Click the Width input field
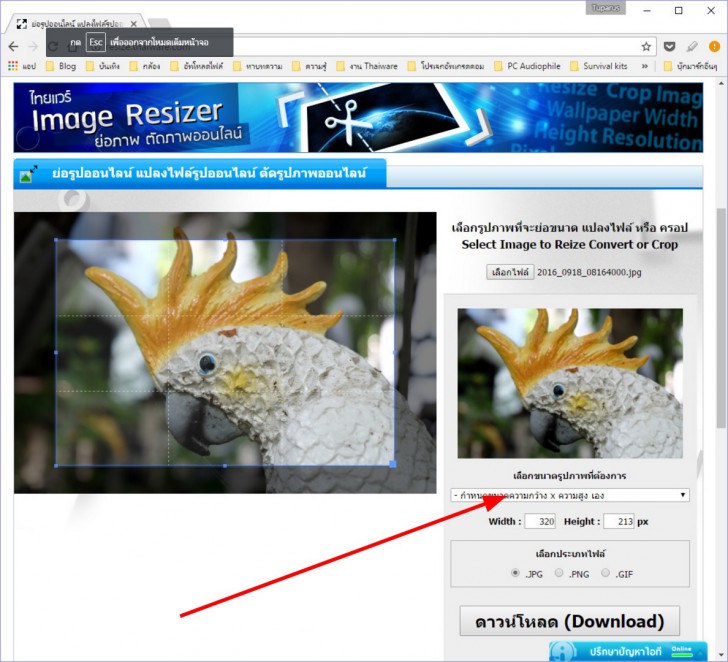This screenshot has width=728, height=662. (x=540, y=521)
